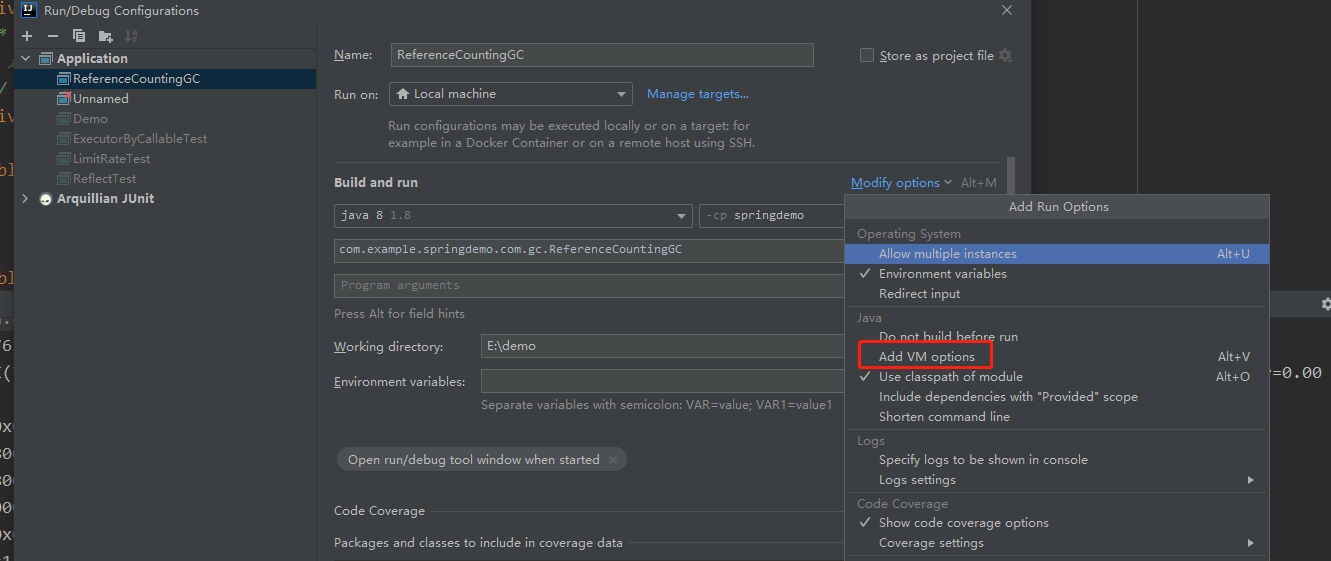
Task: Remove the 'Open run/debug tool window' chip
Action: click(613, 460)
